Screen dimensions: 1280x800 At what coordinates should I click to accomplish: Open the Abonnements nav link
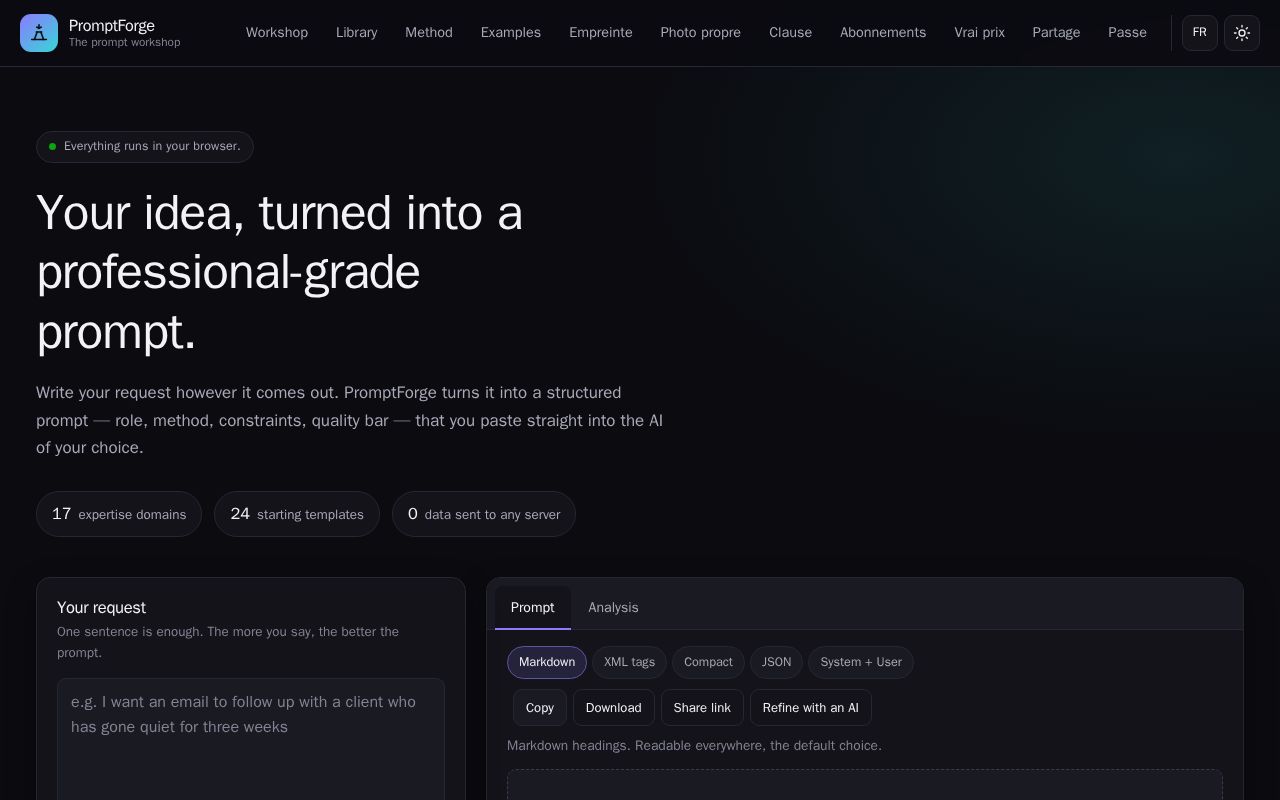click(883, 33)
